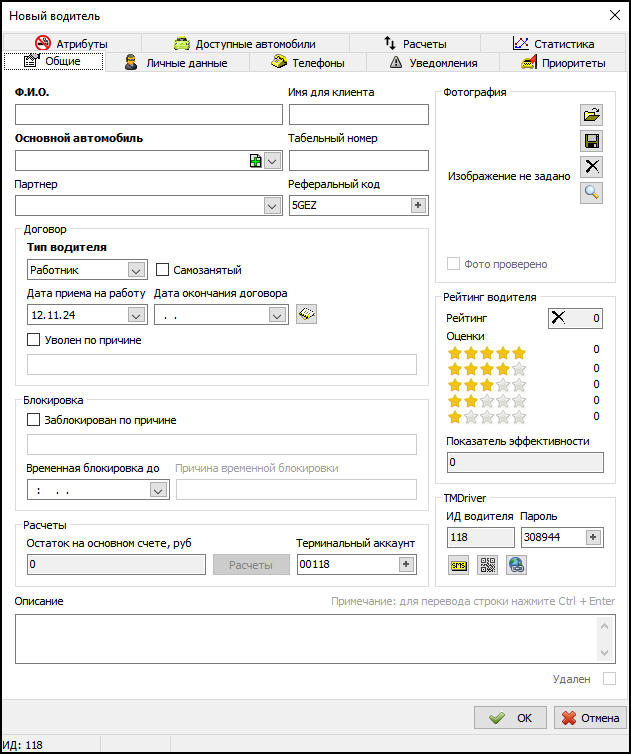Open Дата приема на работу date picker
The height and width of the screenshot is (754, 631).
click(137, 315)
